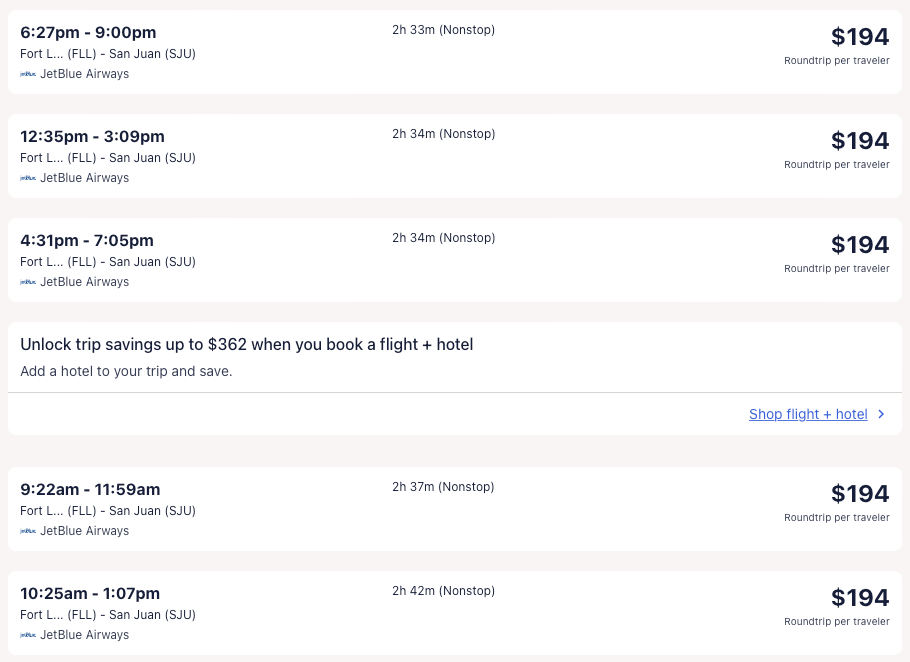Click the 12:35pm - 3:09pm time heading
Viewport: 910px width, 662px height.
coord(92,137)
